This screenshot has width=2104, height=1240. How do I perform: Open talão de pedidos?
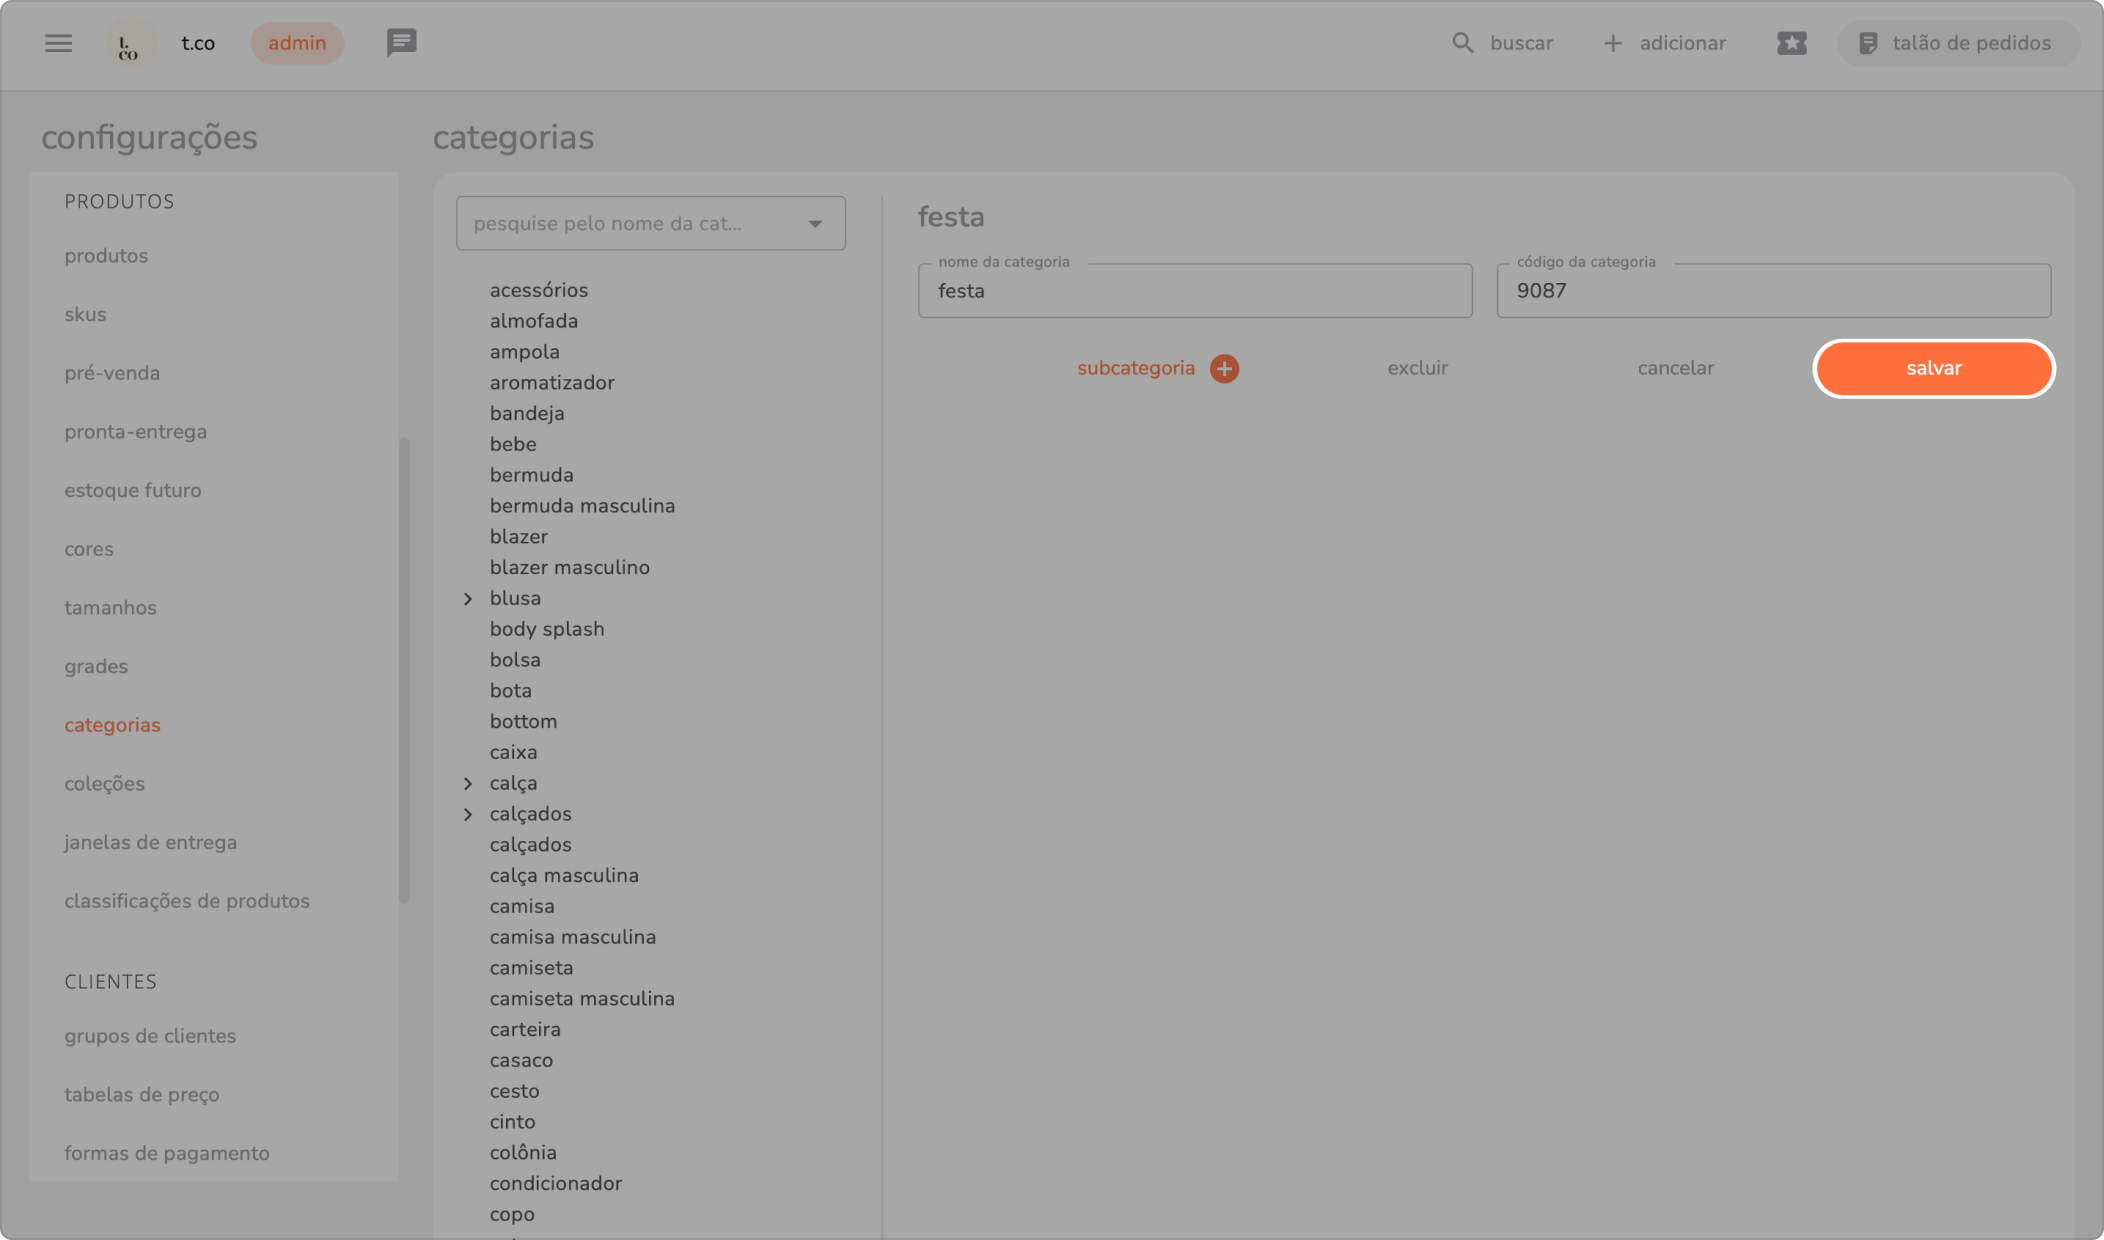click(1957, 43)
